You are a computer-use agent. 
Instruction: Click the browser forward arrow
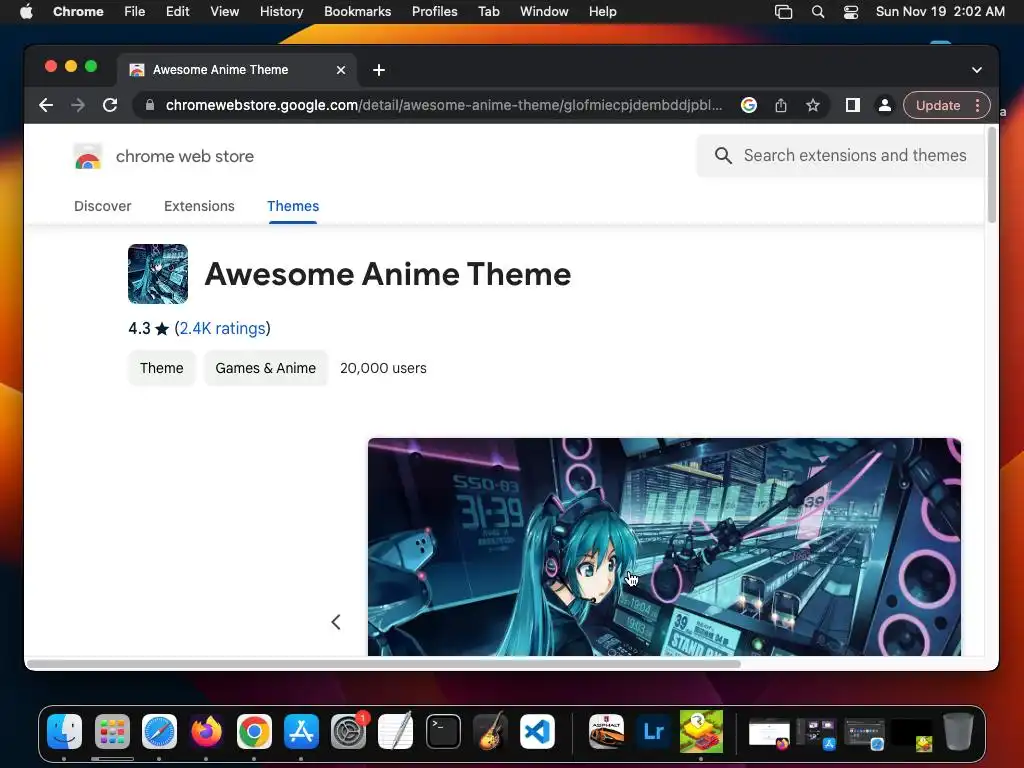point(78,105)
